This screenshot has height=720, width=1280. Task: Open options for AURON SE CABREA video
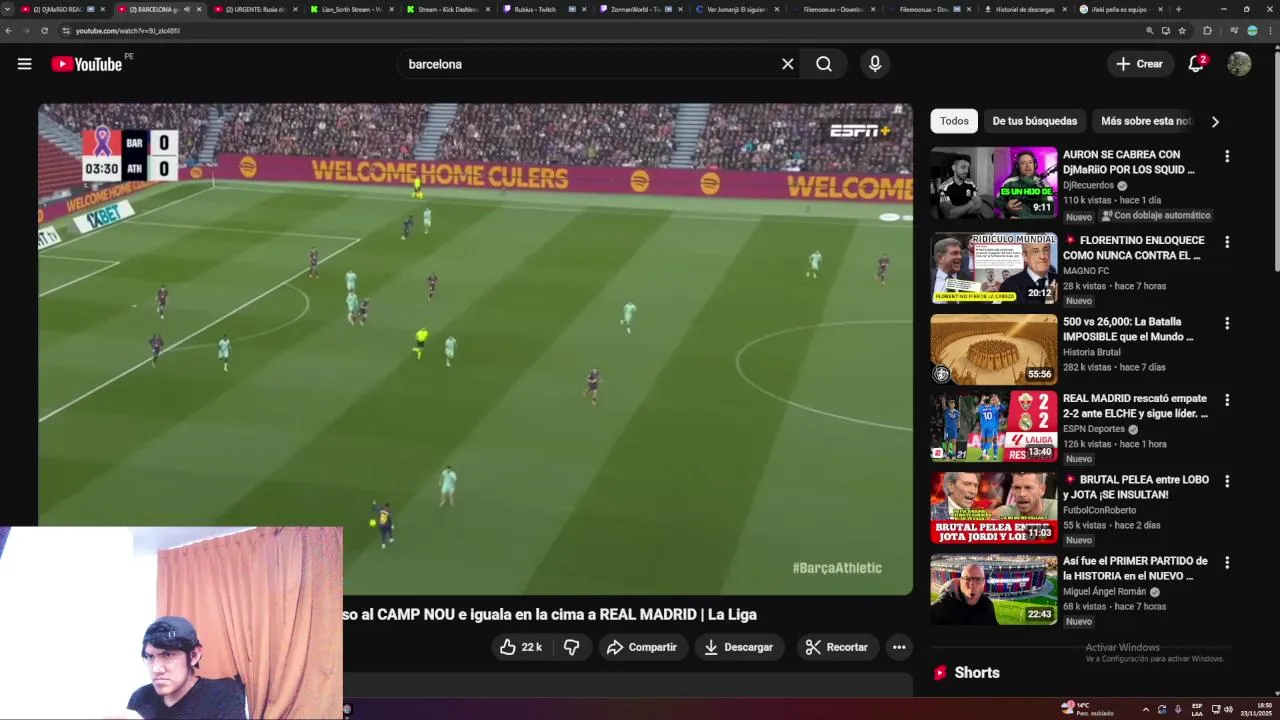pyautogui.click(x=1227, y=156)
